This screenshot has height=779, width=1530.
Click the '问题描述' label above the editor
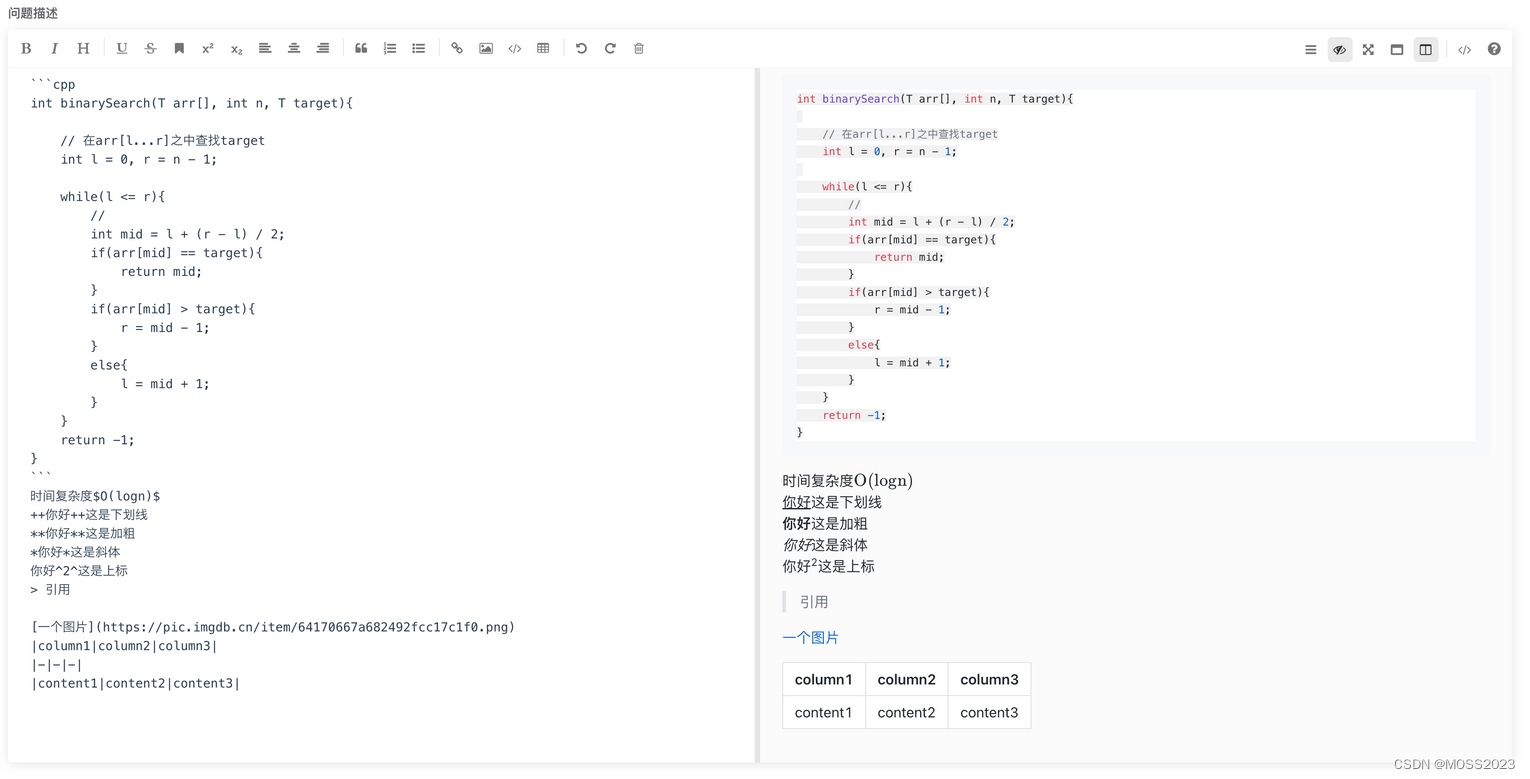[x=33, y=13]
